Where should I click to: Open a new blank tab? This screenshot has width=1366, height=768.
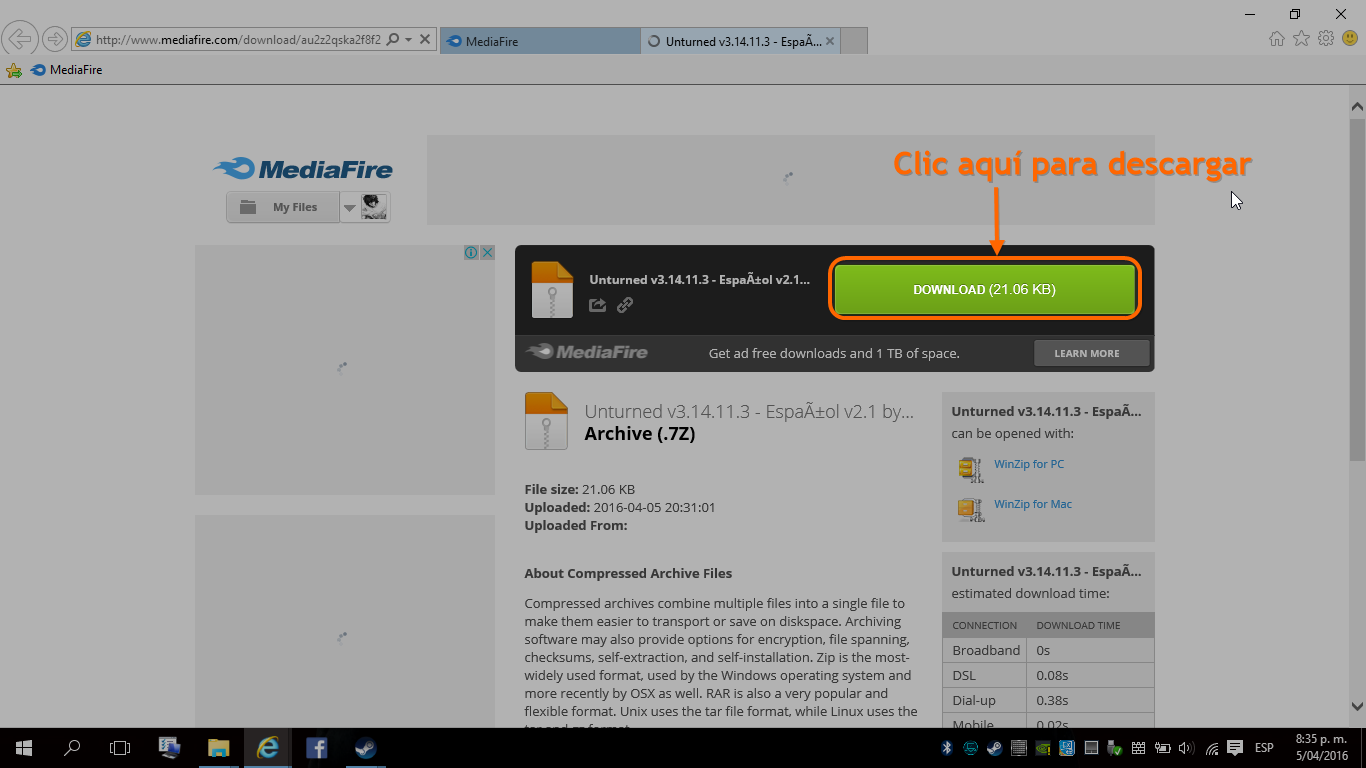(854, 41)
